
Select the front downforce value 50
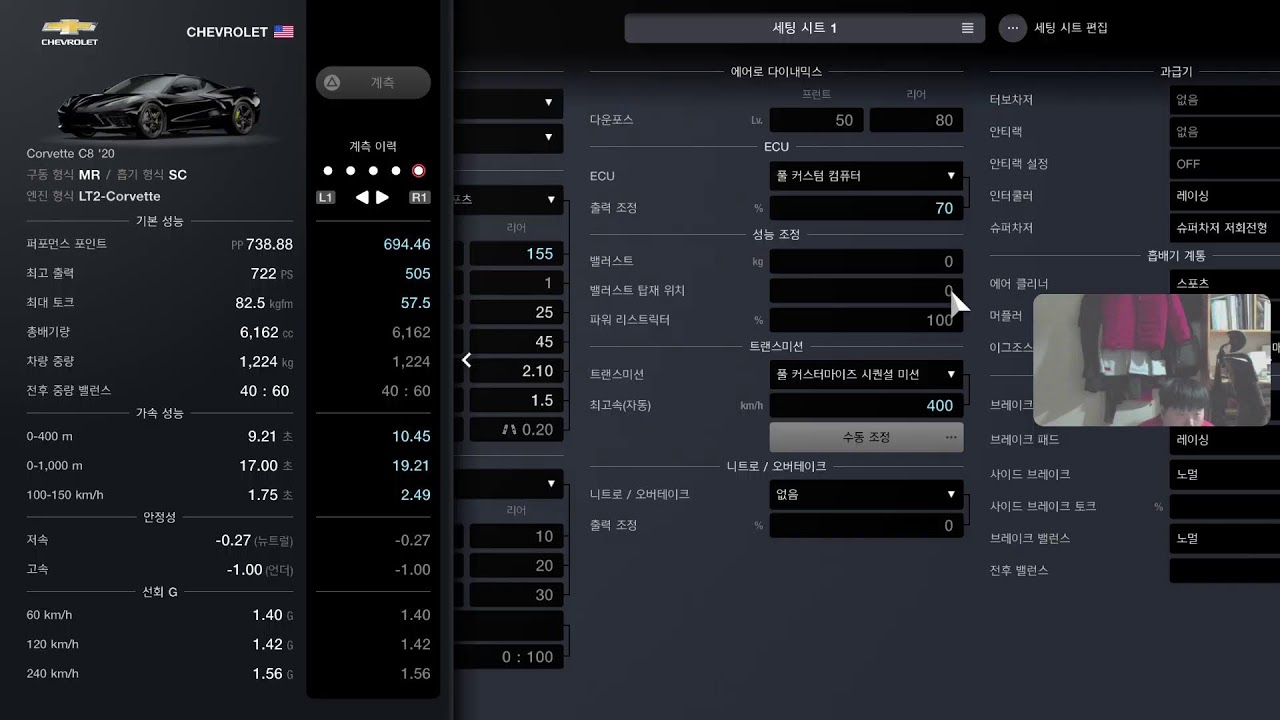click(x=817, y=120)
